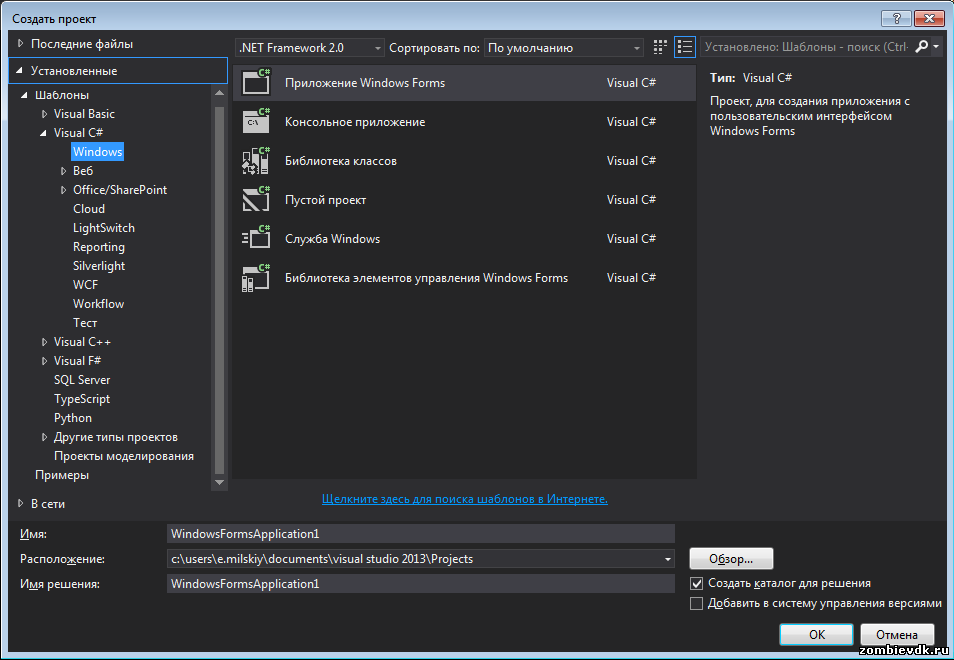Collapse the 'Шаблоны' tree node
The height and width of the screenshot is (660, 954).
coord(24,95)
